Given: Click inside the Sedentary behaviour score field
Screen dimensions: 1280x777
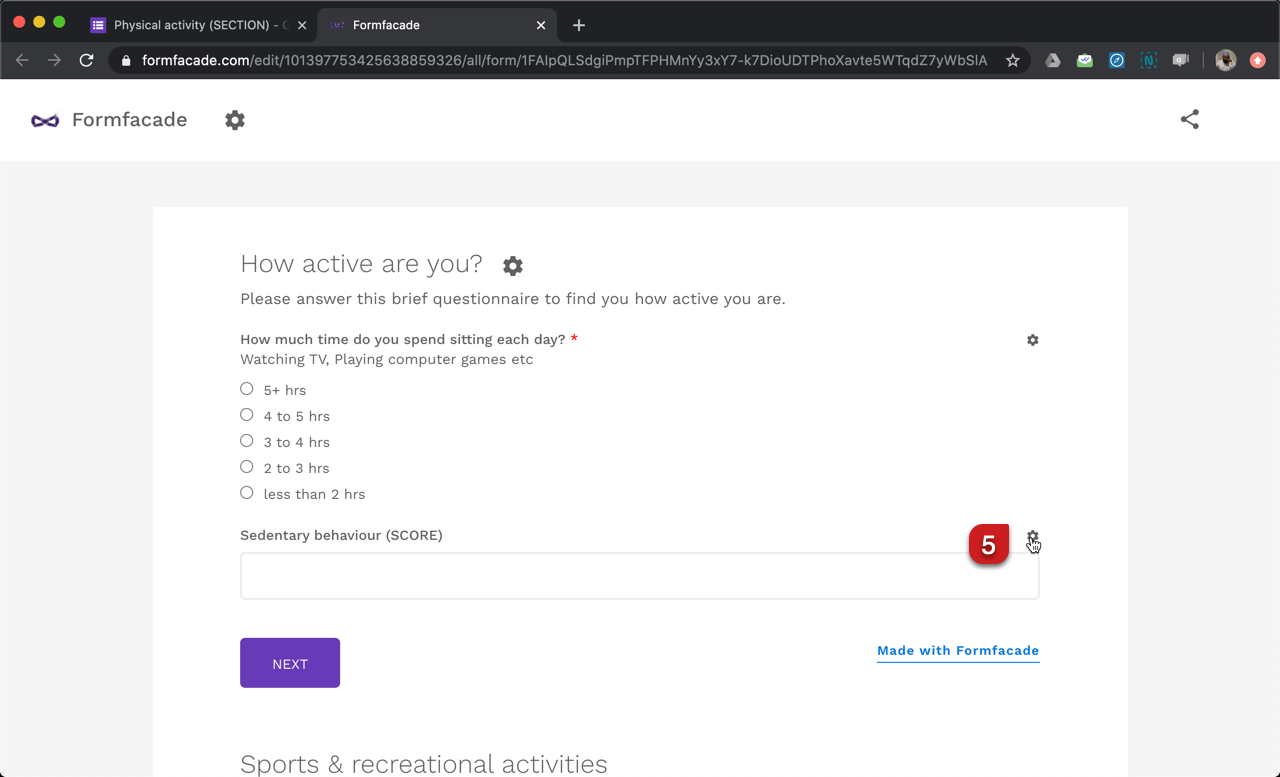Looking at the screenshot, I should point(639,575).
